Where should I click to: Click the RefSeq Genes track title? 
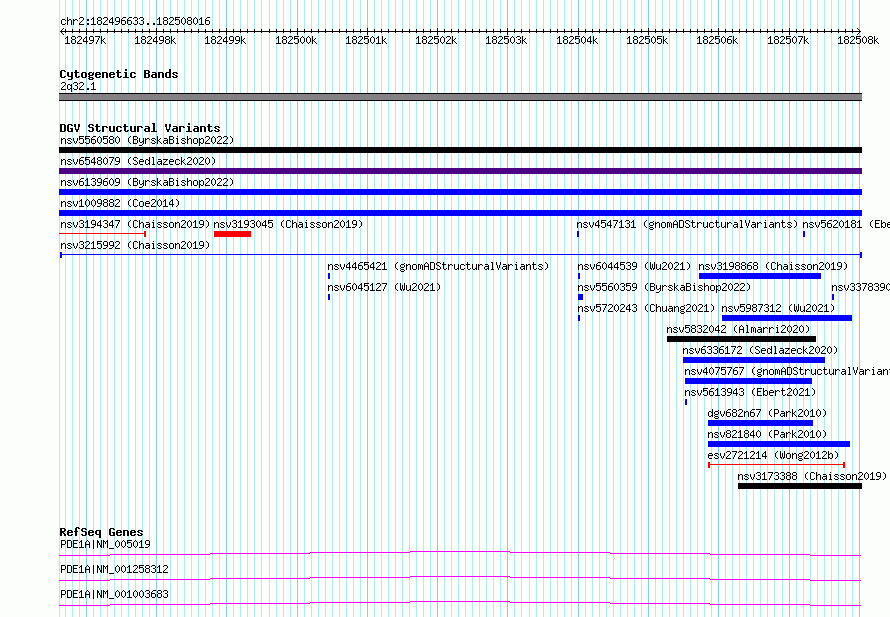[x=101, y=532]
